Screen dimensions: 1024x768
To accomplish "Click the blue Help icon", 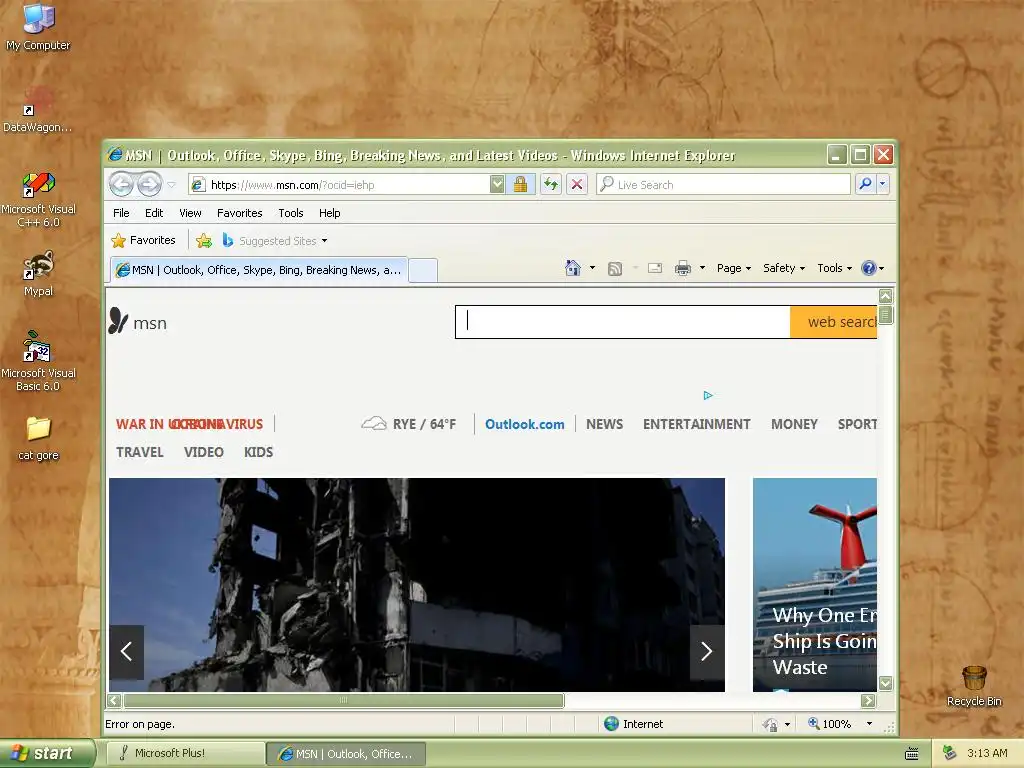I will pyautogui.click(x=869, y=268).
